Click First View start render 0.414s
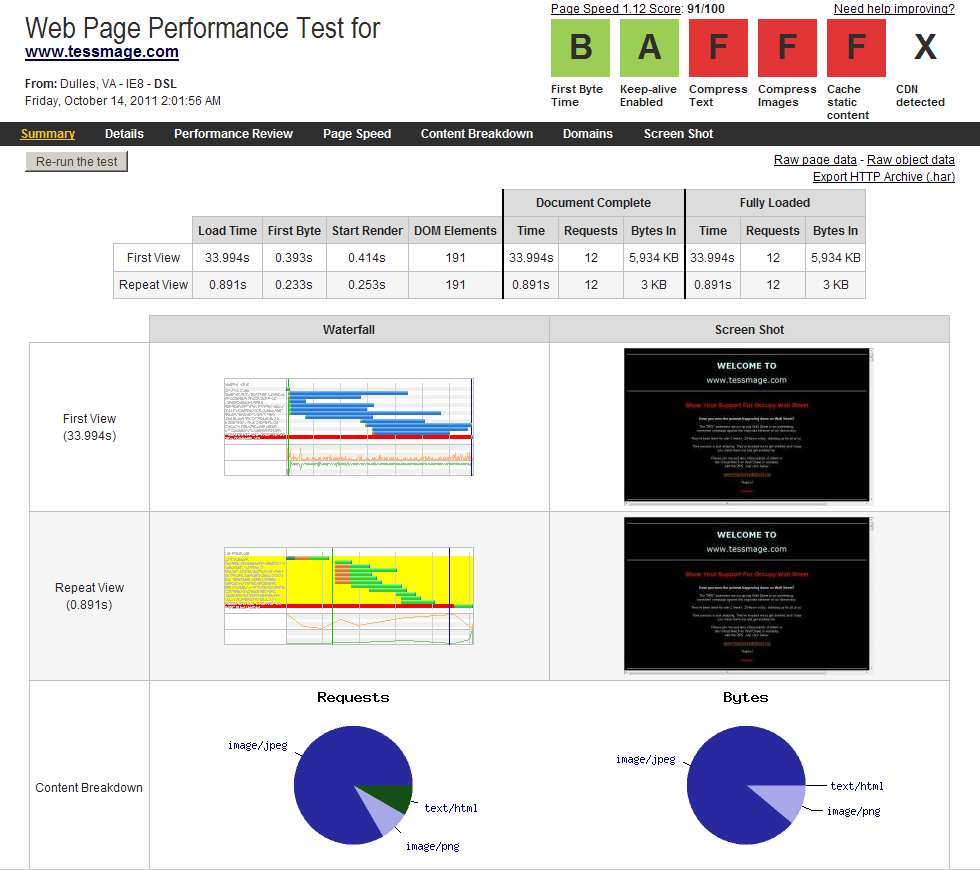 click(367, 258)
